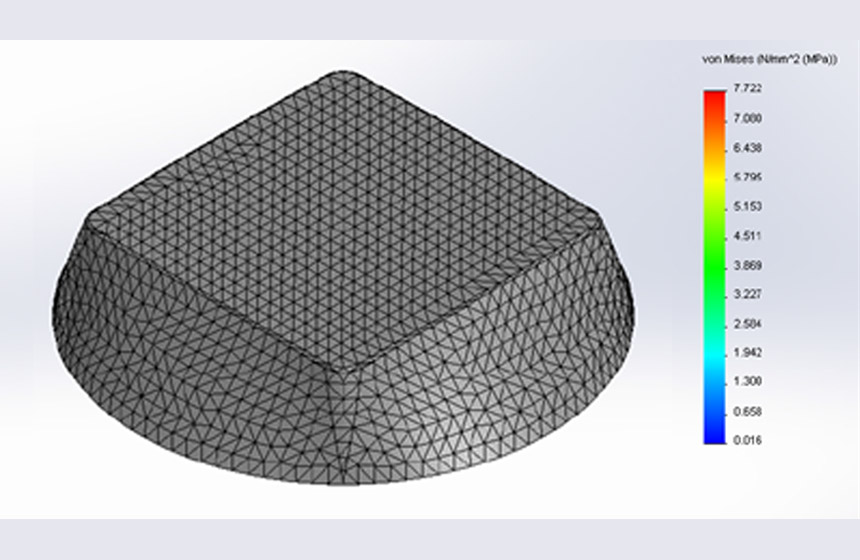Screen dimensions: 860x560
Task: Click the von Mises (N/mm^2 (MPa)) legend title
Action: coord(770,59)
